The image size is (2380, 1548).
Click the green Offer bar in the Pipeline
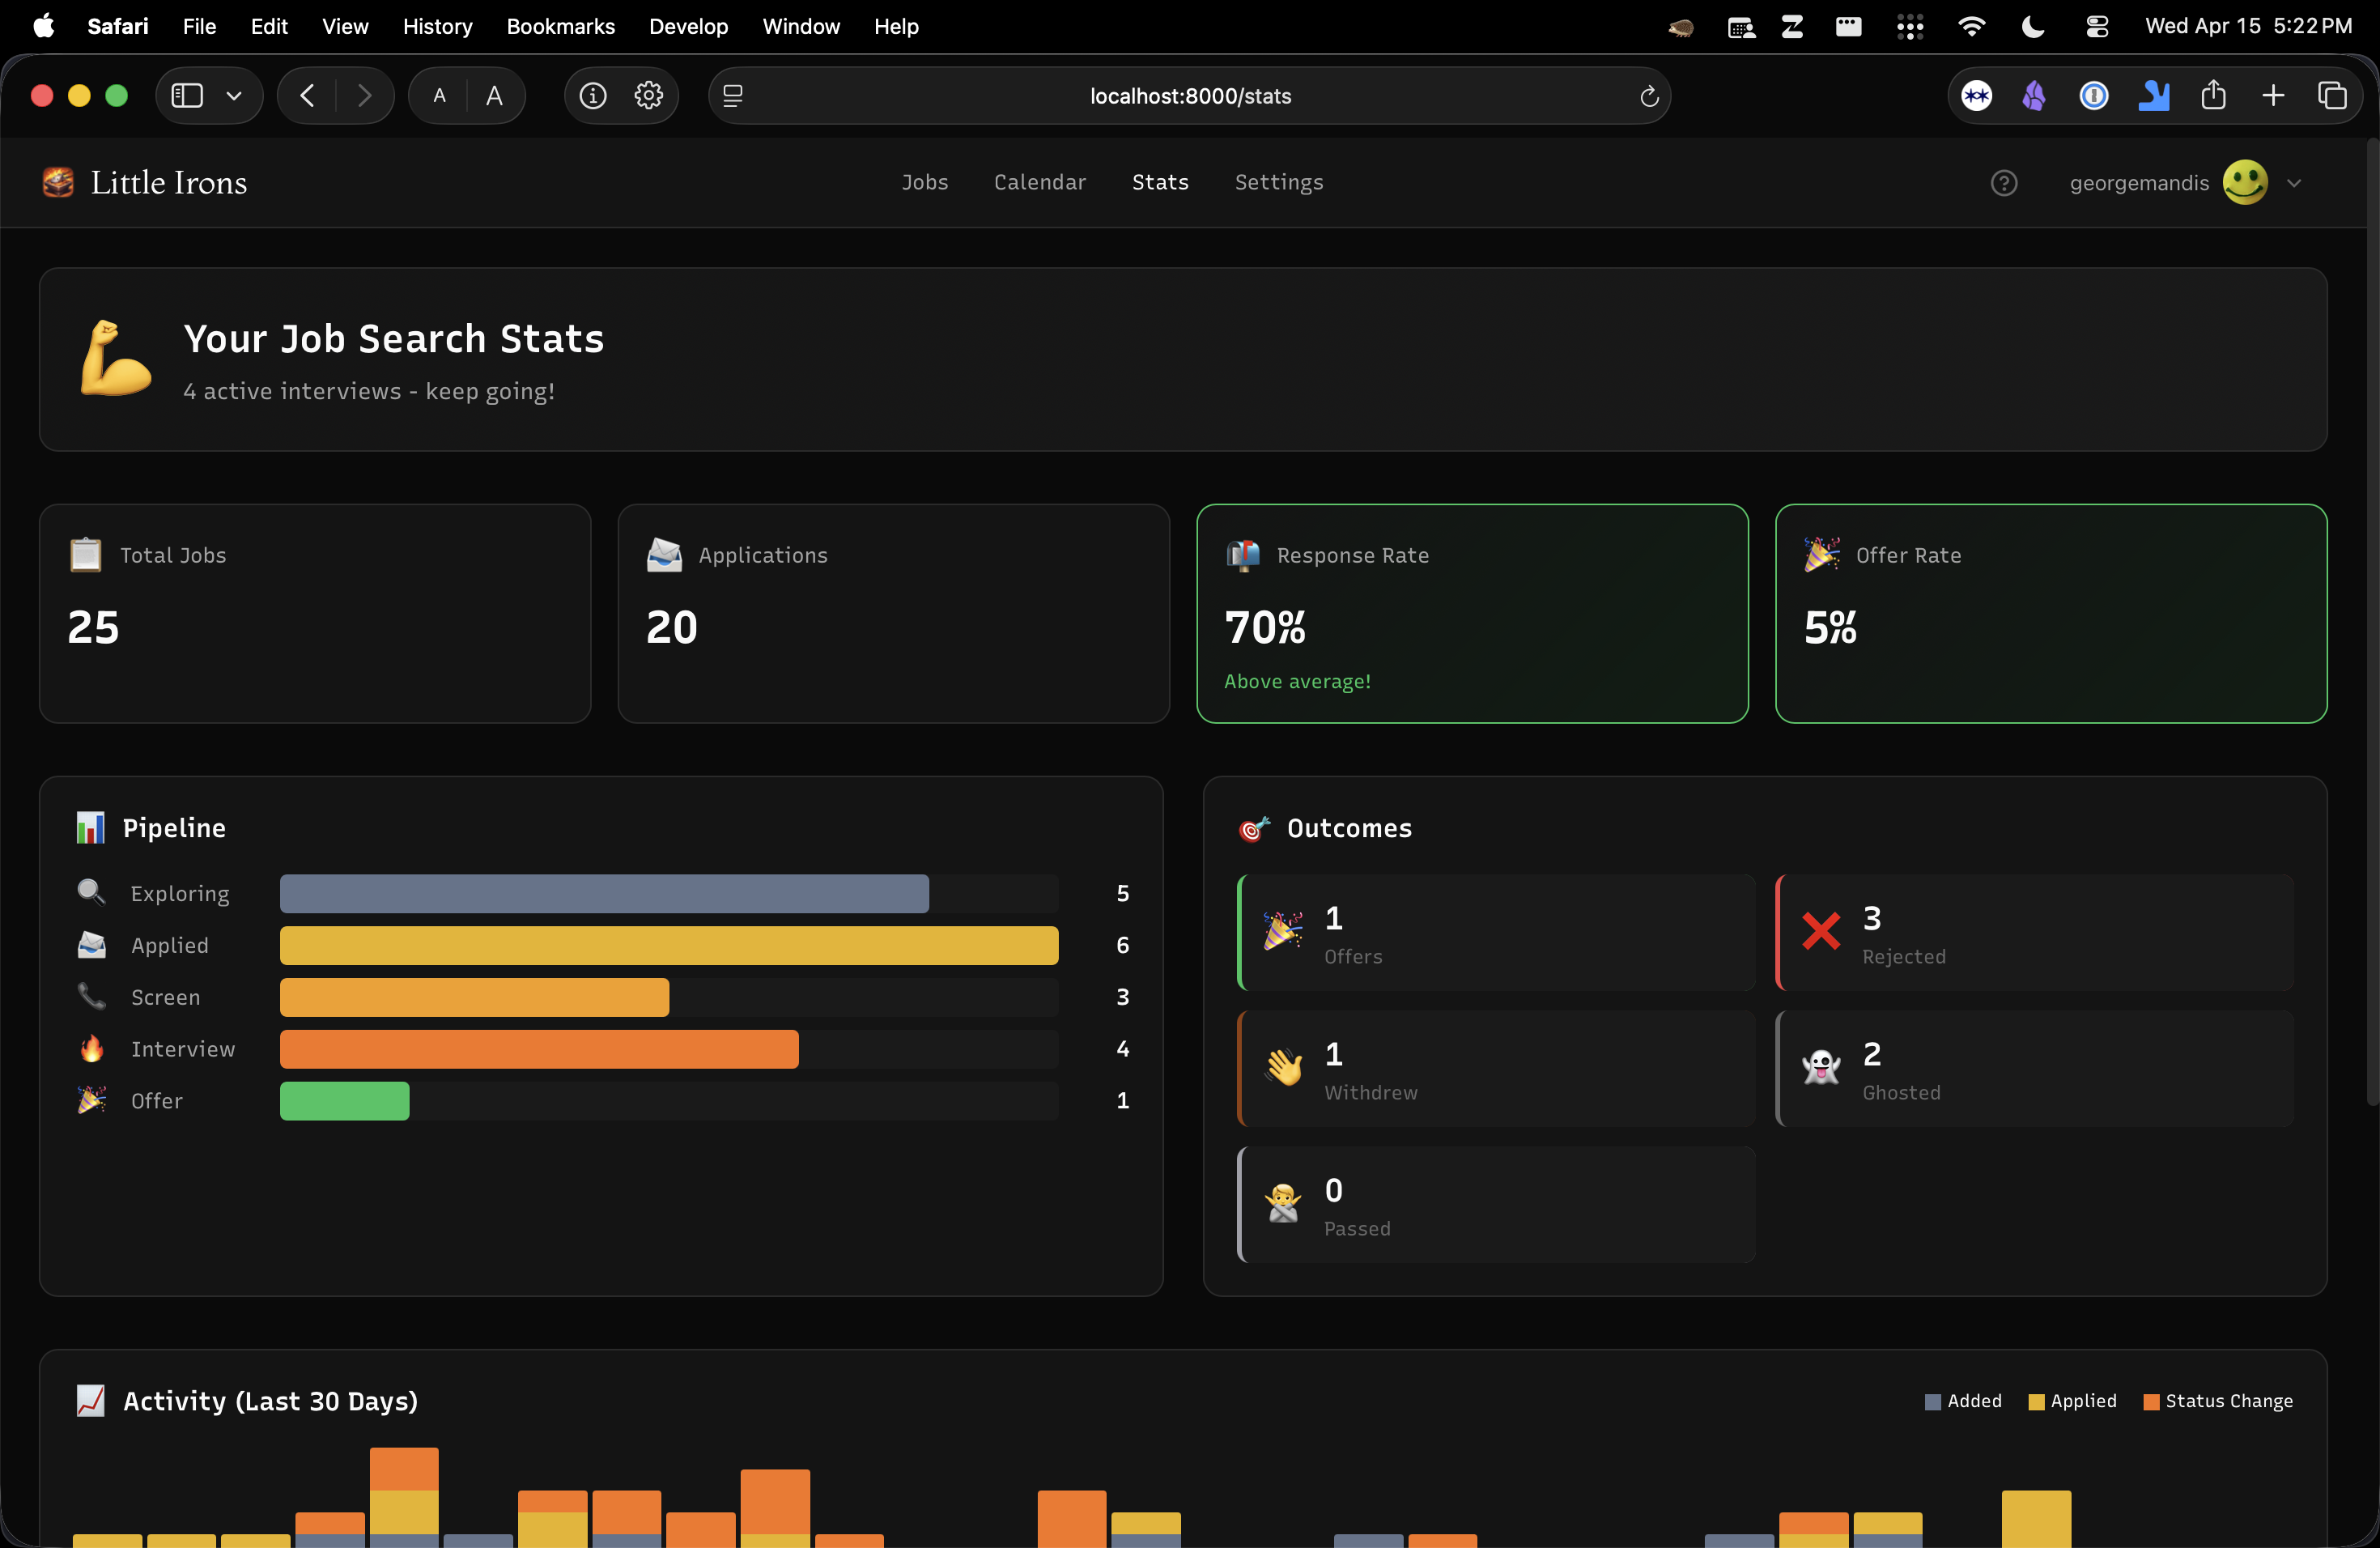344,1100
